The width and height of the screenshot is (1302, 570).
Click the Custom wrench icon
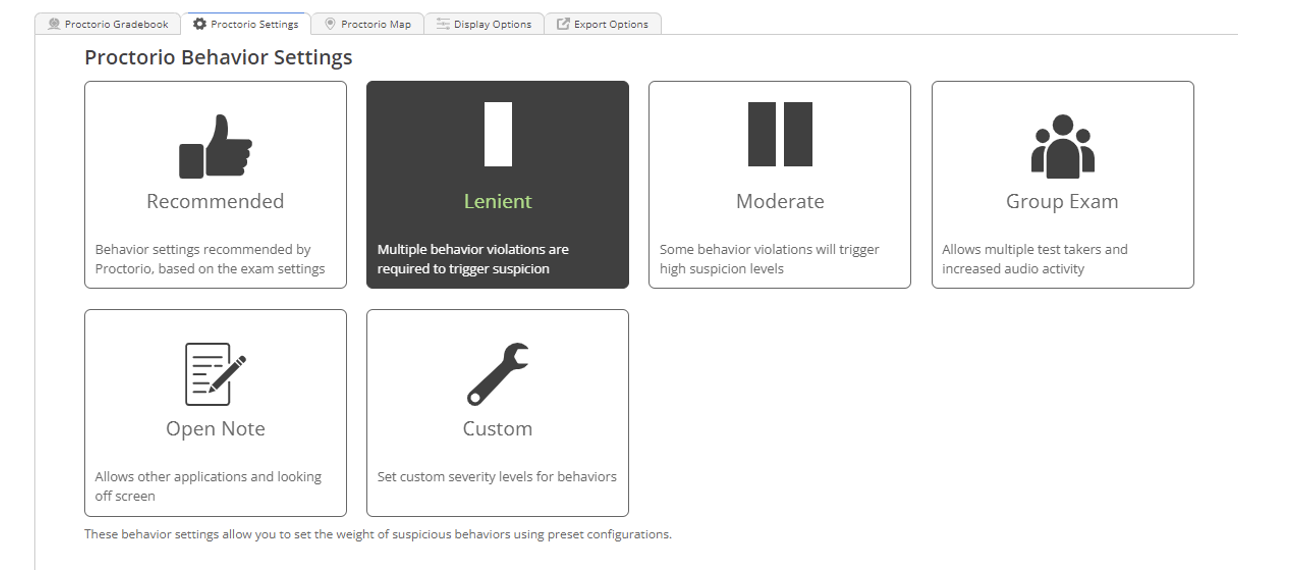498,374
